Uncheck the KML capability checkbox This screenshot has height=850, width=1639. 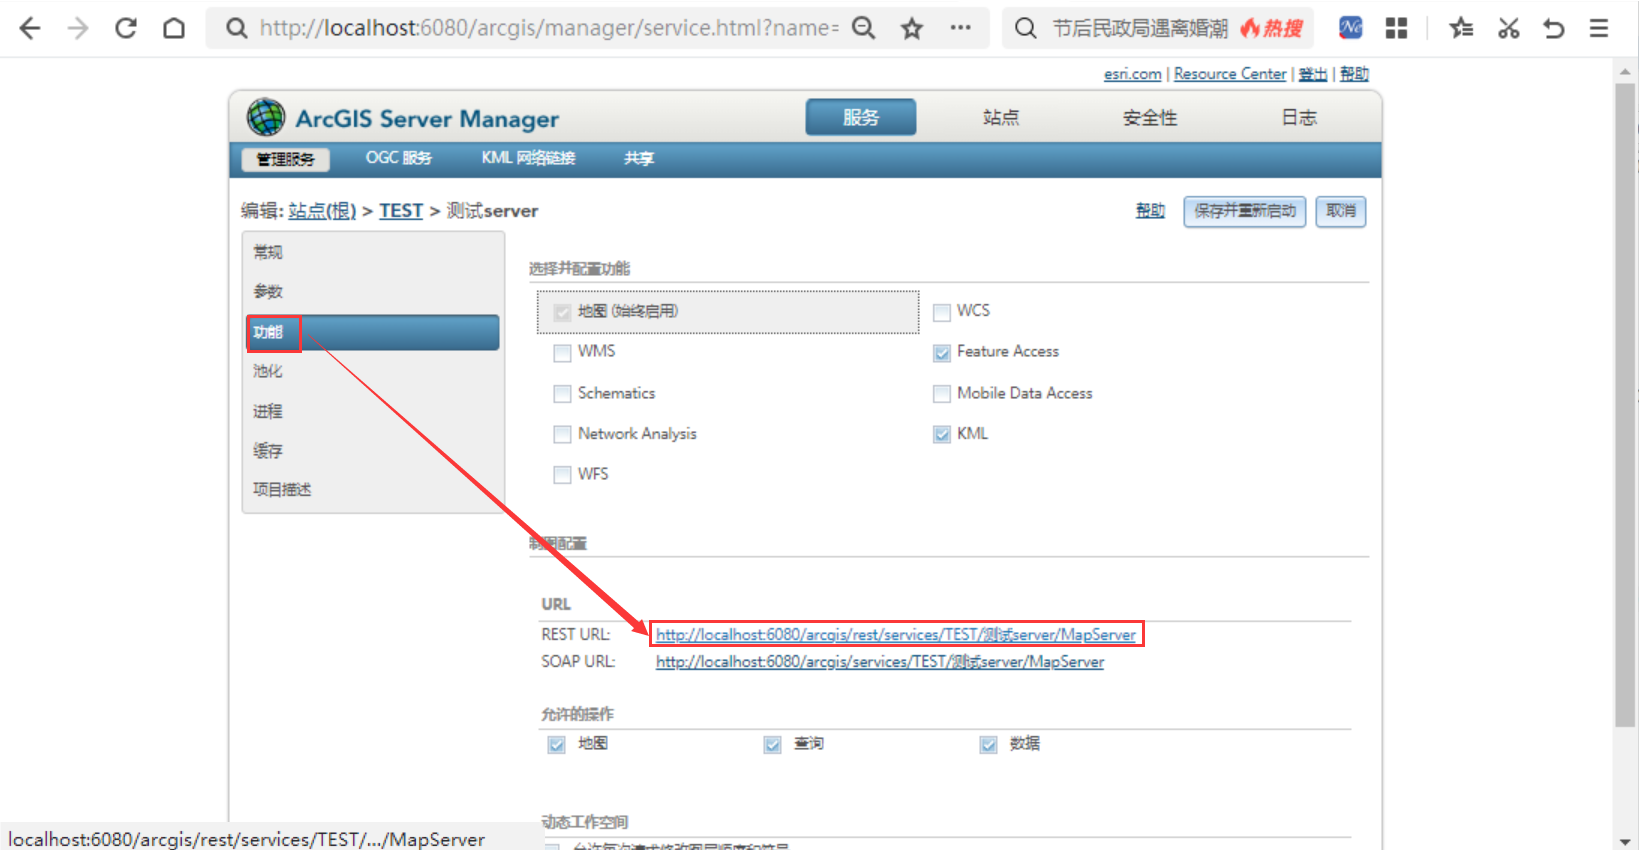941,434
